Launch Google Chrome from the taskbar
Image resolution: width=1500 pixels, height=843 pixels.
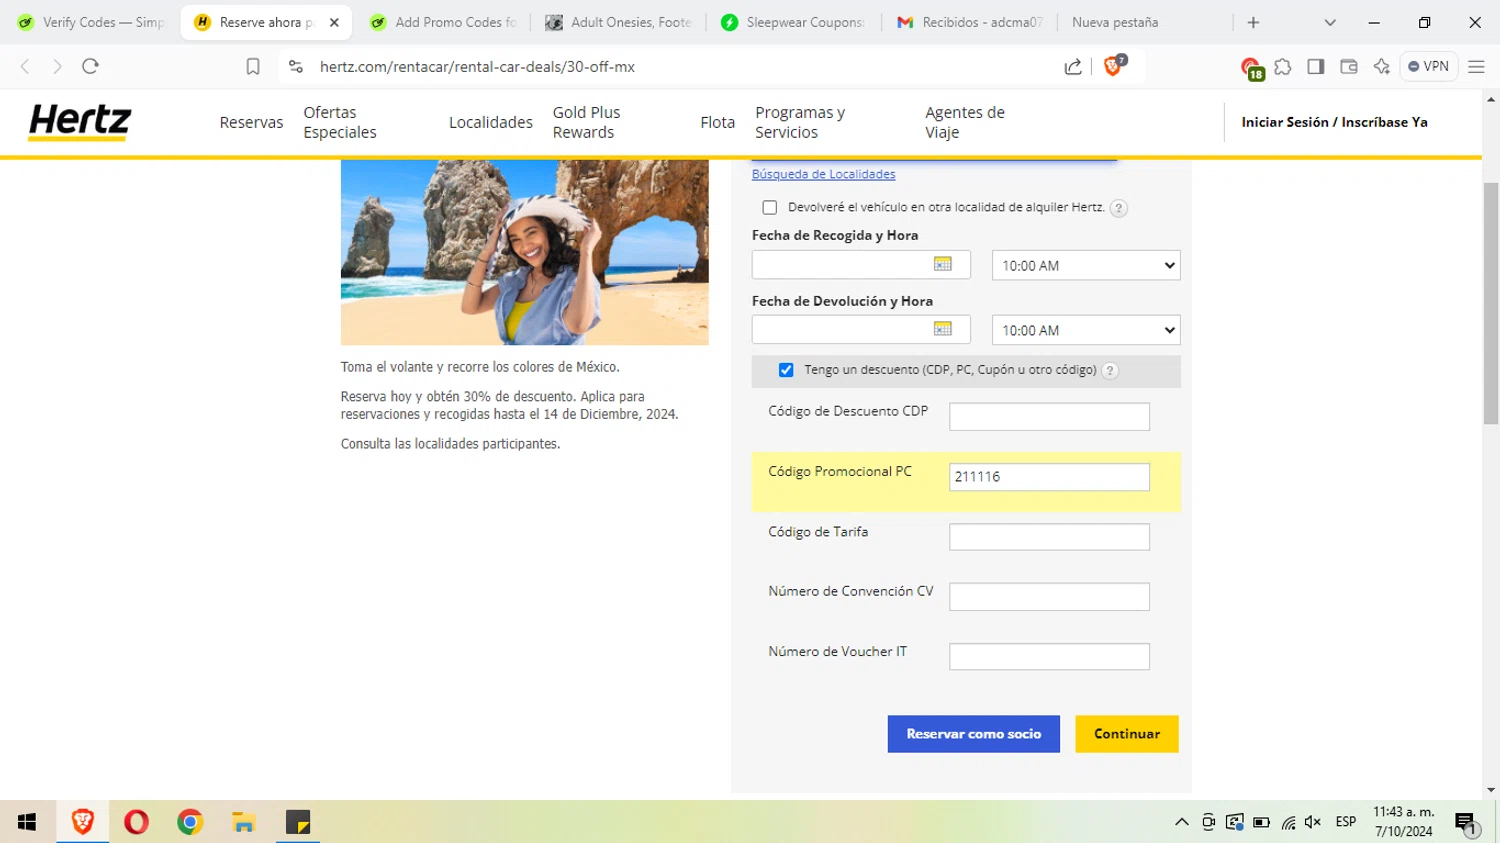tap(190, 822)
